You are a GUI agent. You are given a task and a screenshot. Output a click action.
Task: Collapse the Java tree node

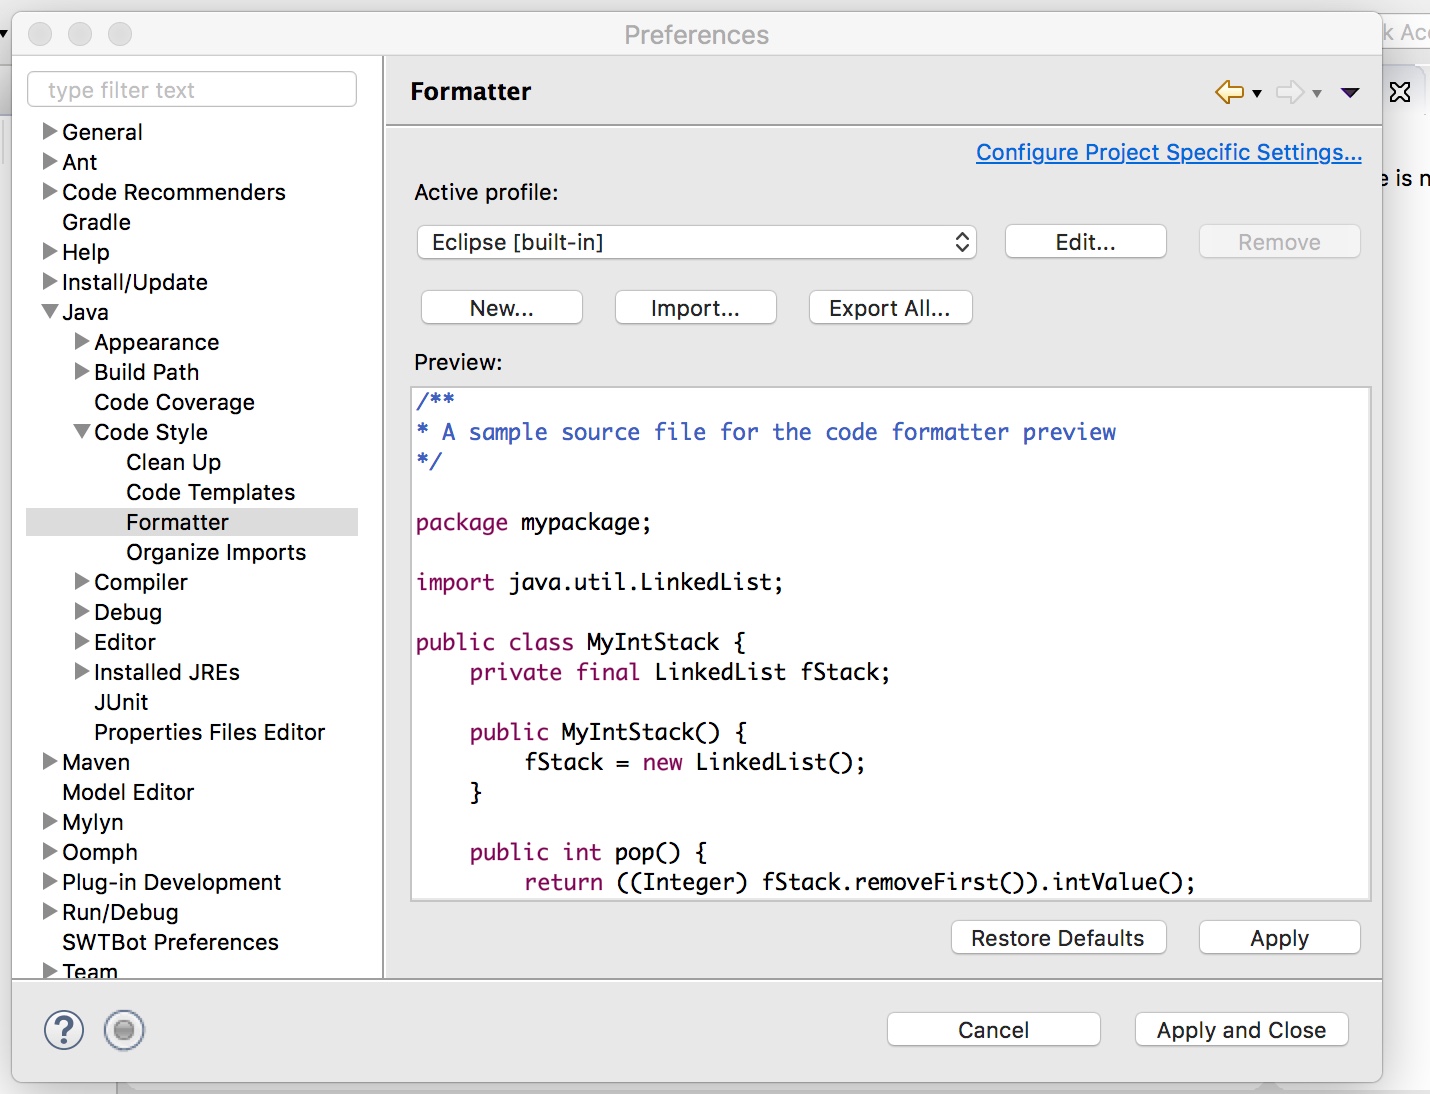click(50, 312)
